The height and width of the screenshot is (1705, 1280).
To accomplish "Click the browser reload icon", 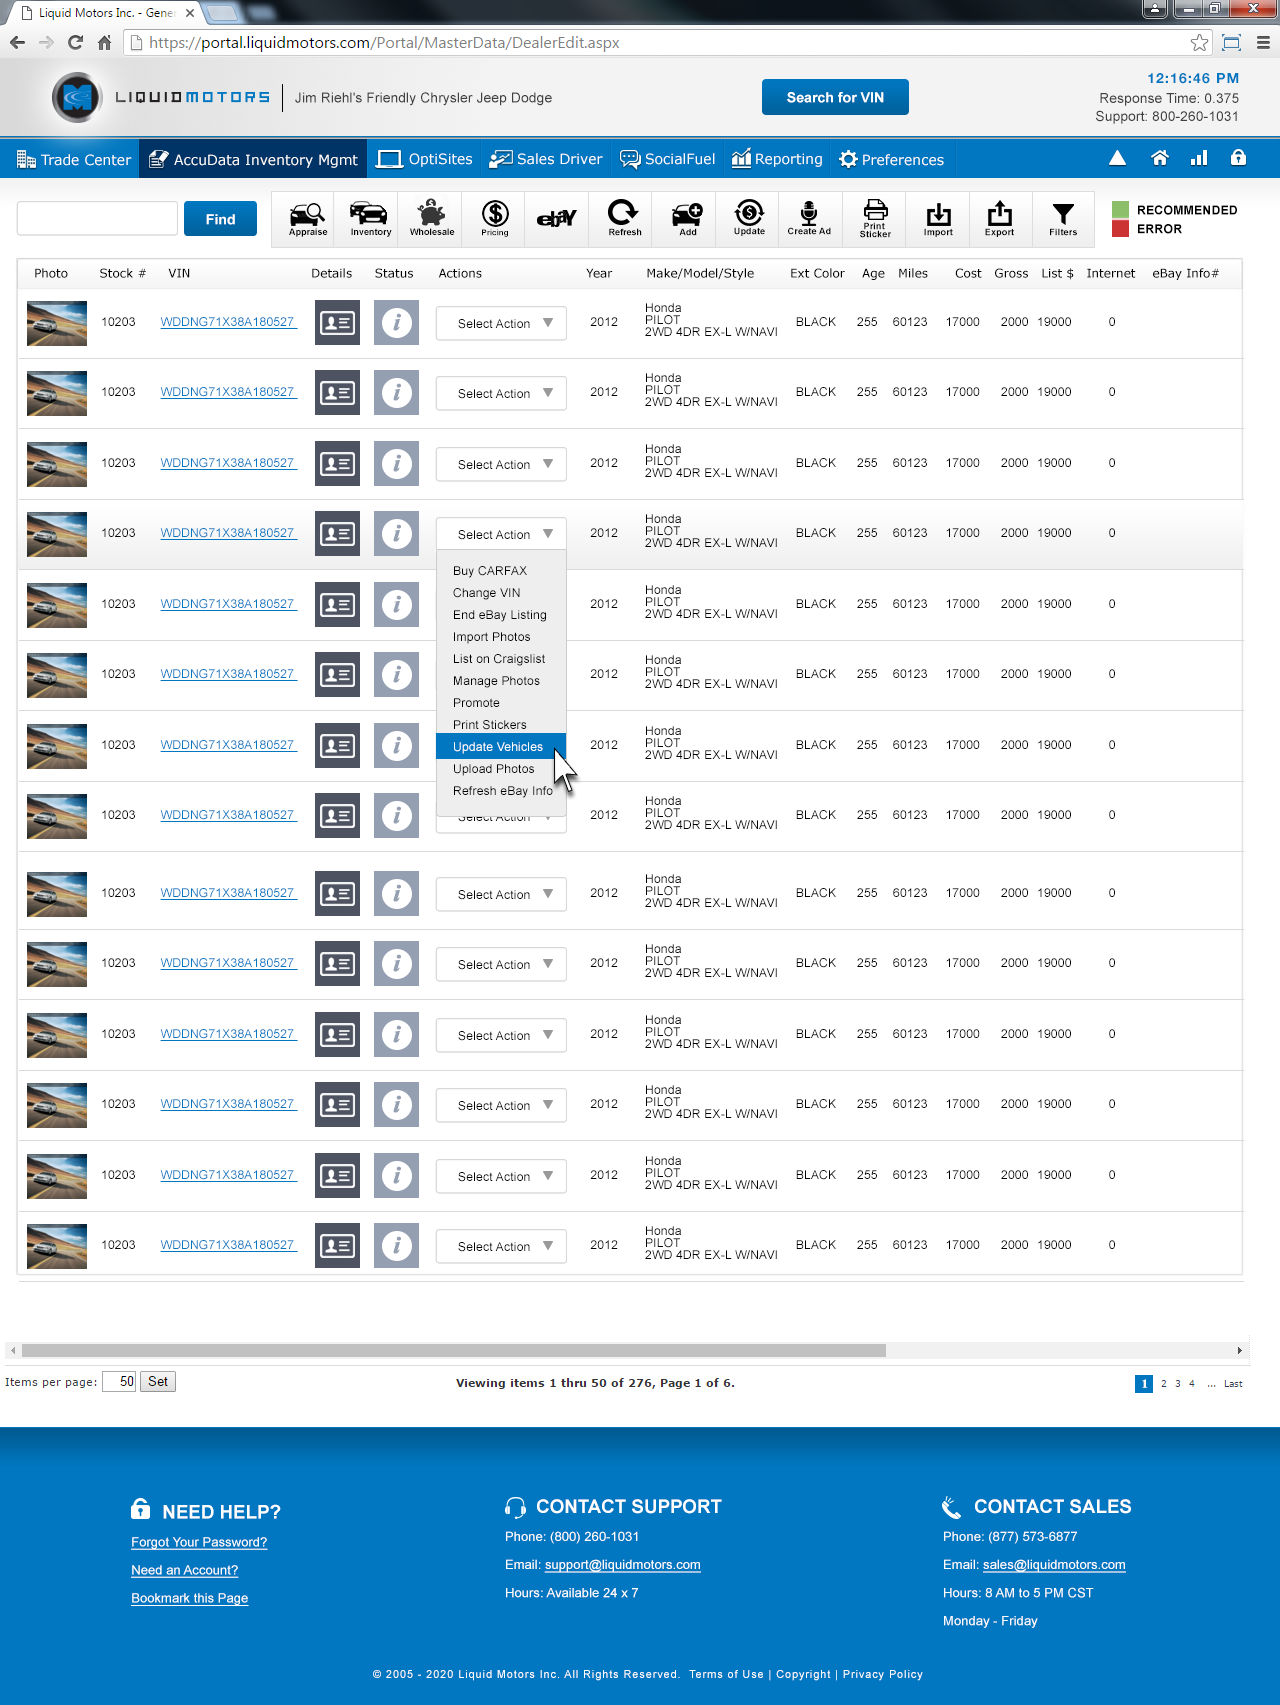I will (75, 42).
